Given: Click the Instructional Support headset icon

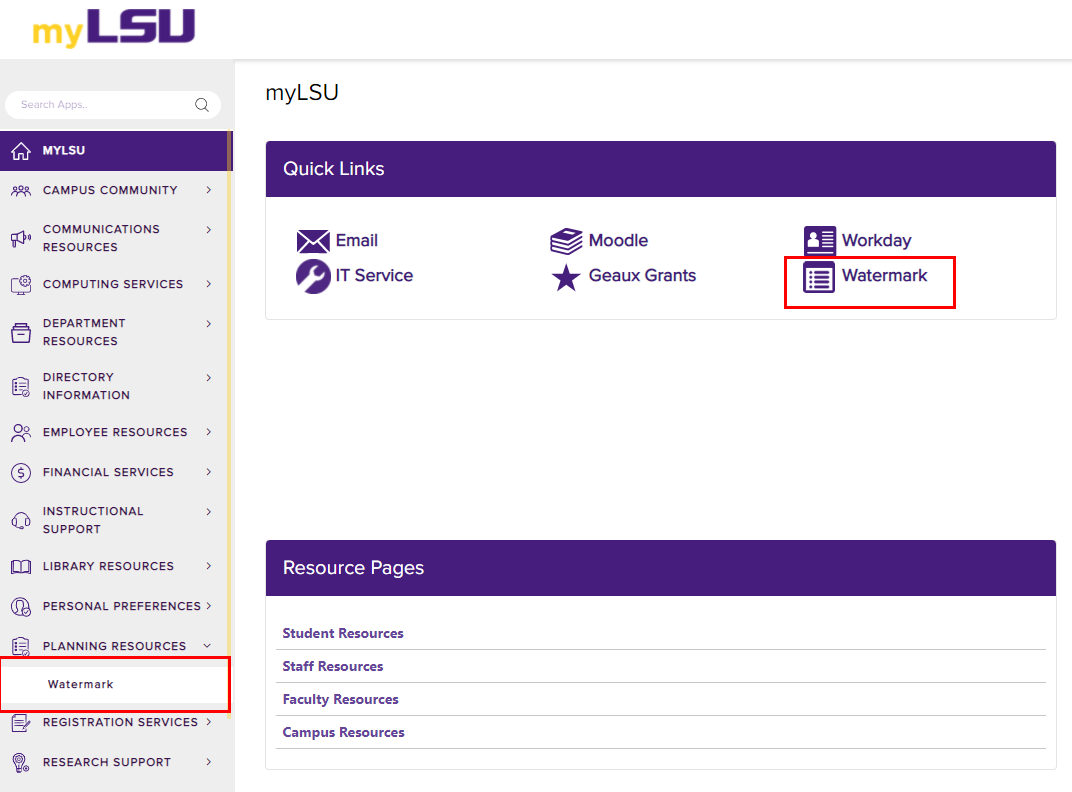Looking at the screenshot, I should tap(21, 520).
